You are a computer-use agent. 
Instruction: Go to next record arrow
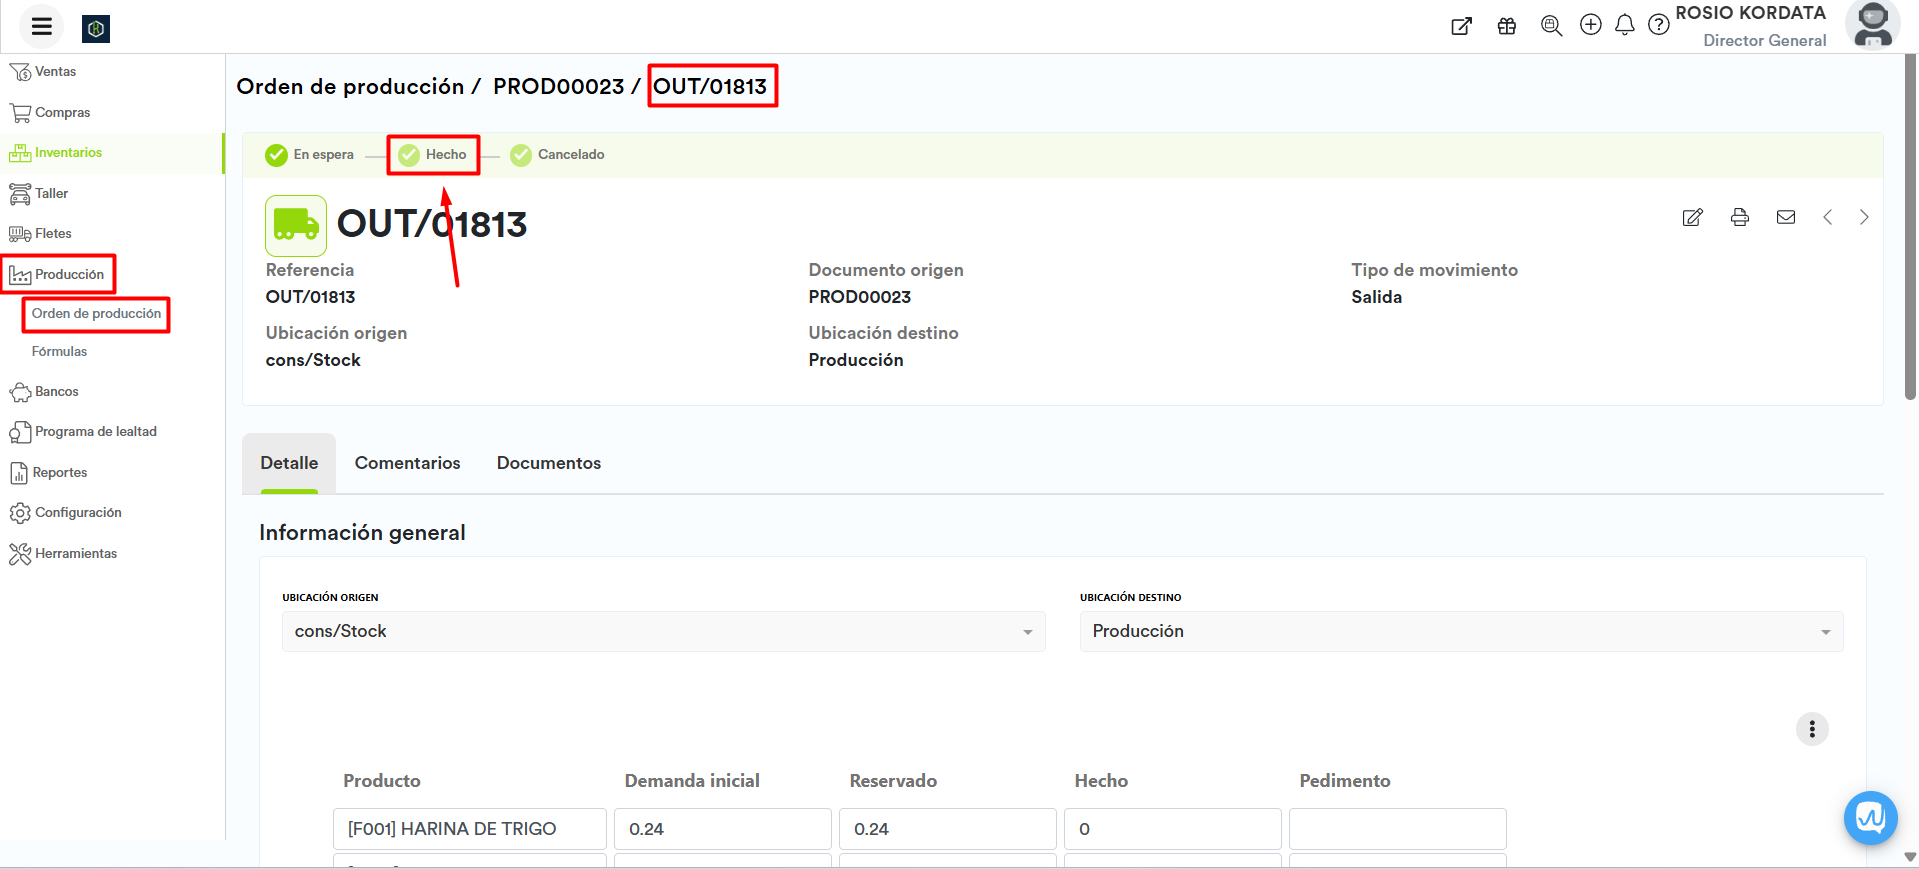pyautogui.click(x=1863, y=217)
